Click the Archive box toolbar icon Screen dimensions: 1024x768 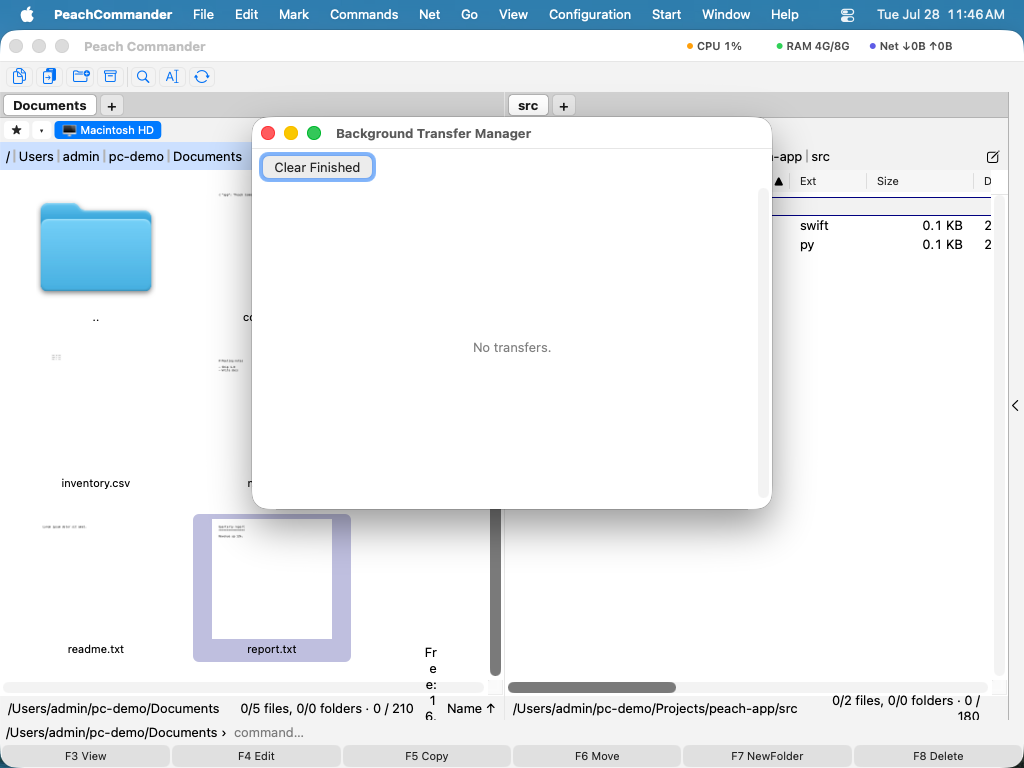pyautogui.click(x=110, y=76)
